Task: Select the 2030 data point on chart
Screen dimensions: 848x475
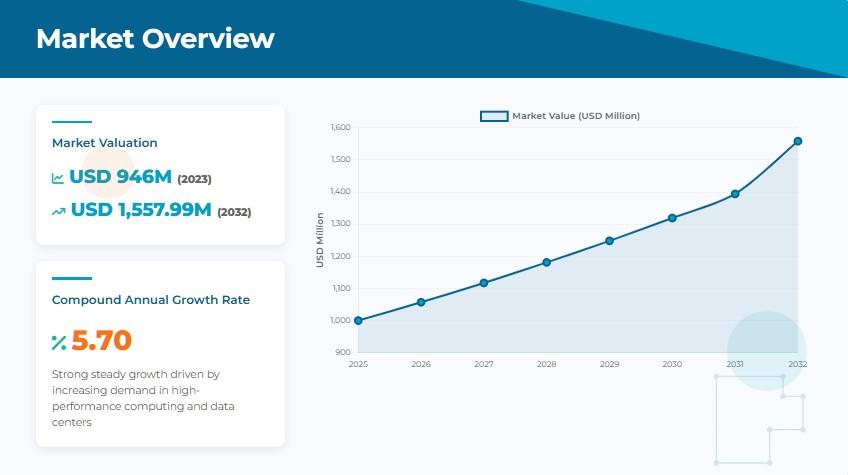Action: point(672,217)
